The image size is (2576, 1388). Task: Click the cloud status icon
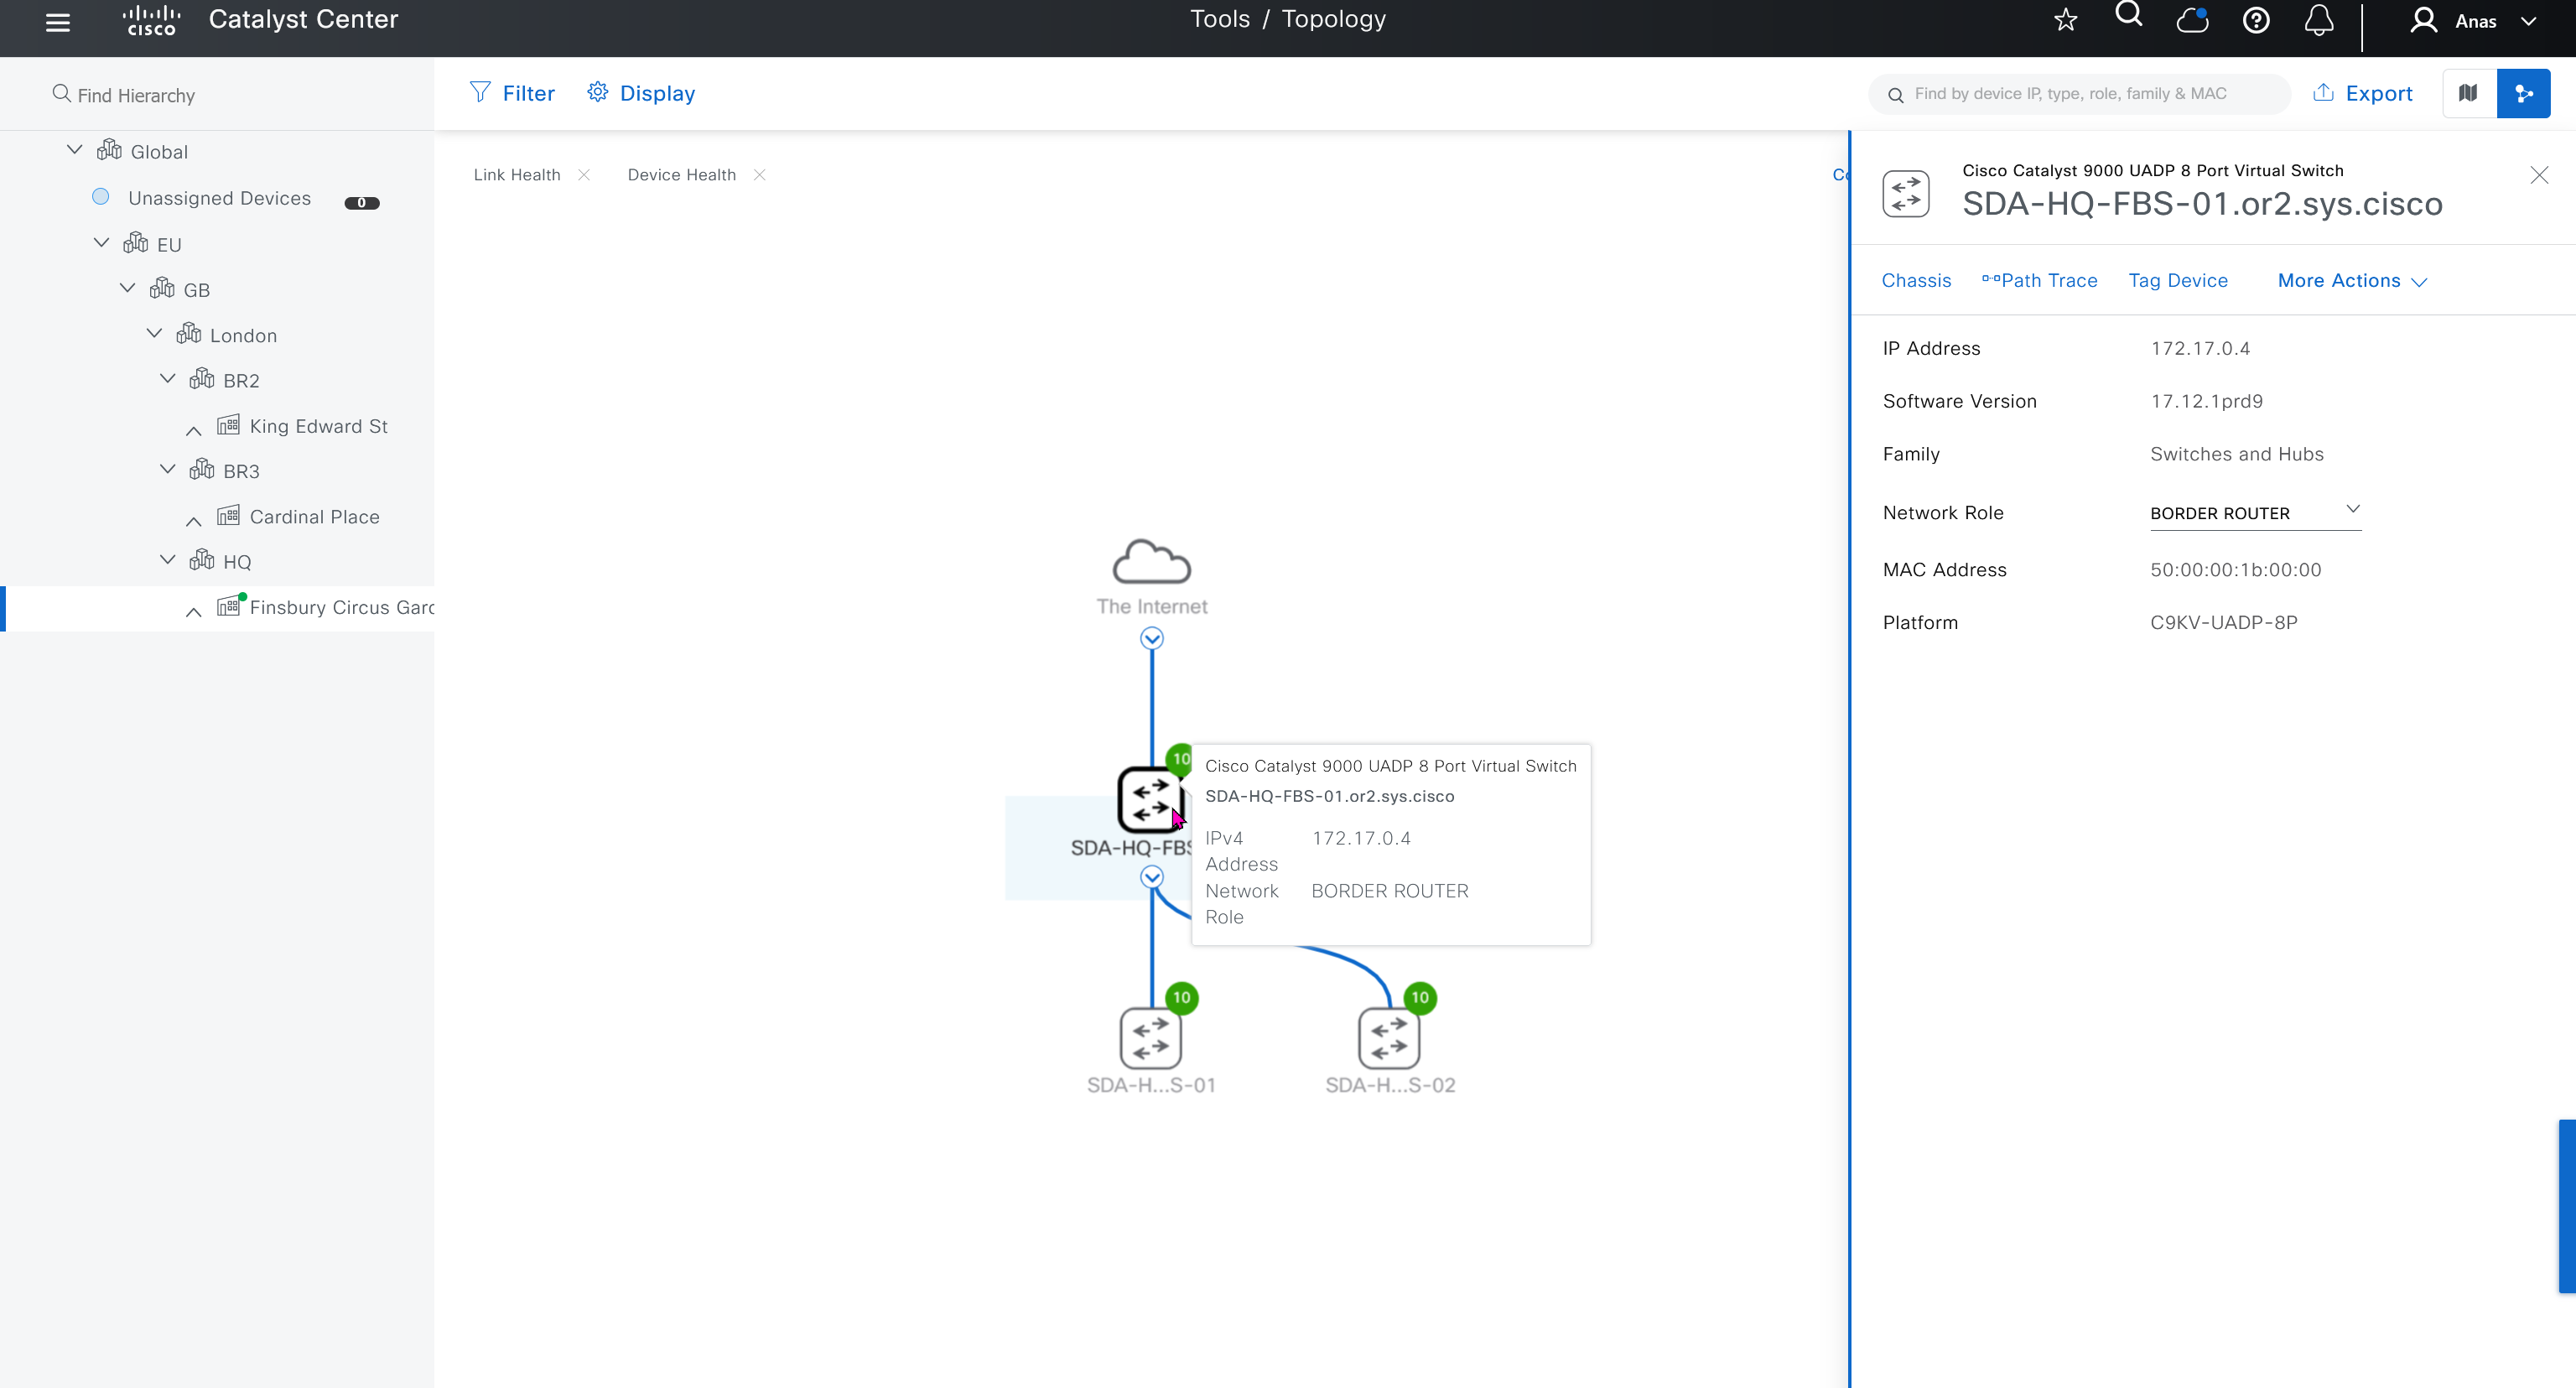(2192, 20)
